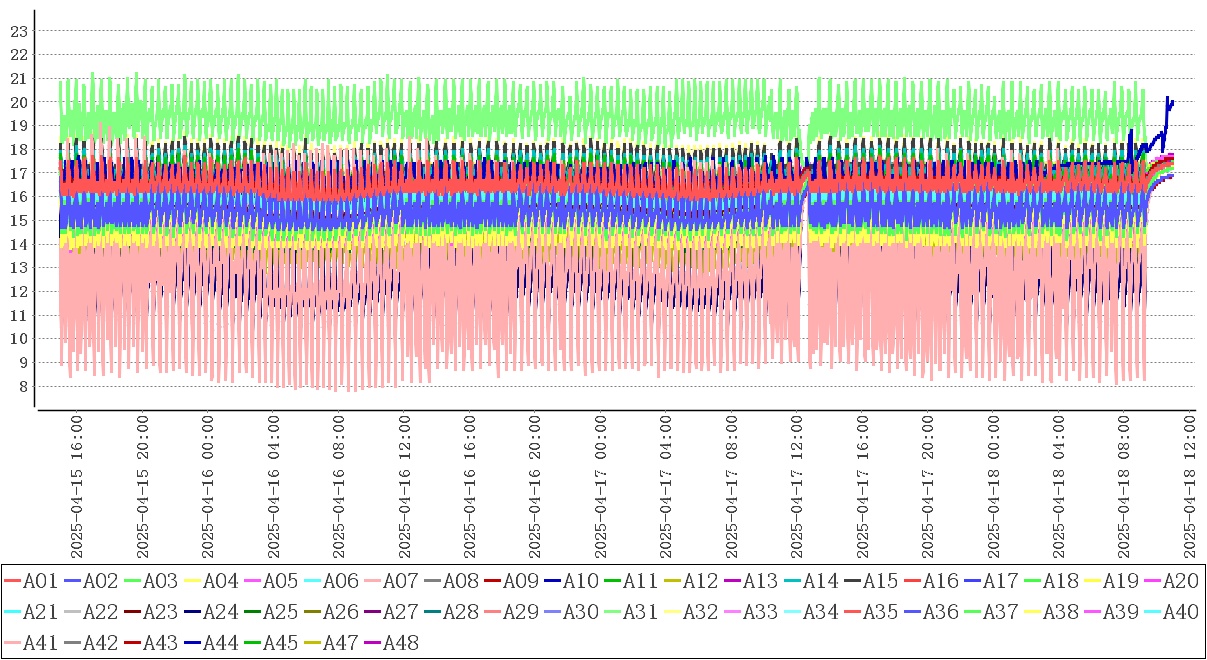Viewport: 1207px width, 660px height.
Task: Click the A44 blue spike near 20
Action: (x=1167, y=99)
